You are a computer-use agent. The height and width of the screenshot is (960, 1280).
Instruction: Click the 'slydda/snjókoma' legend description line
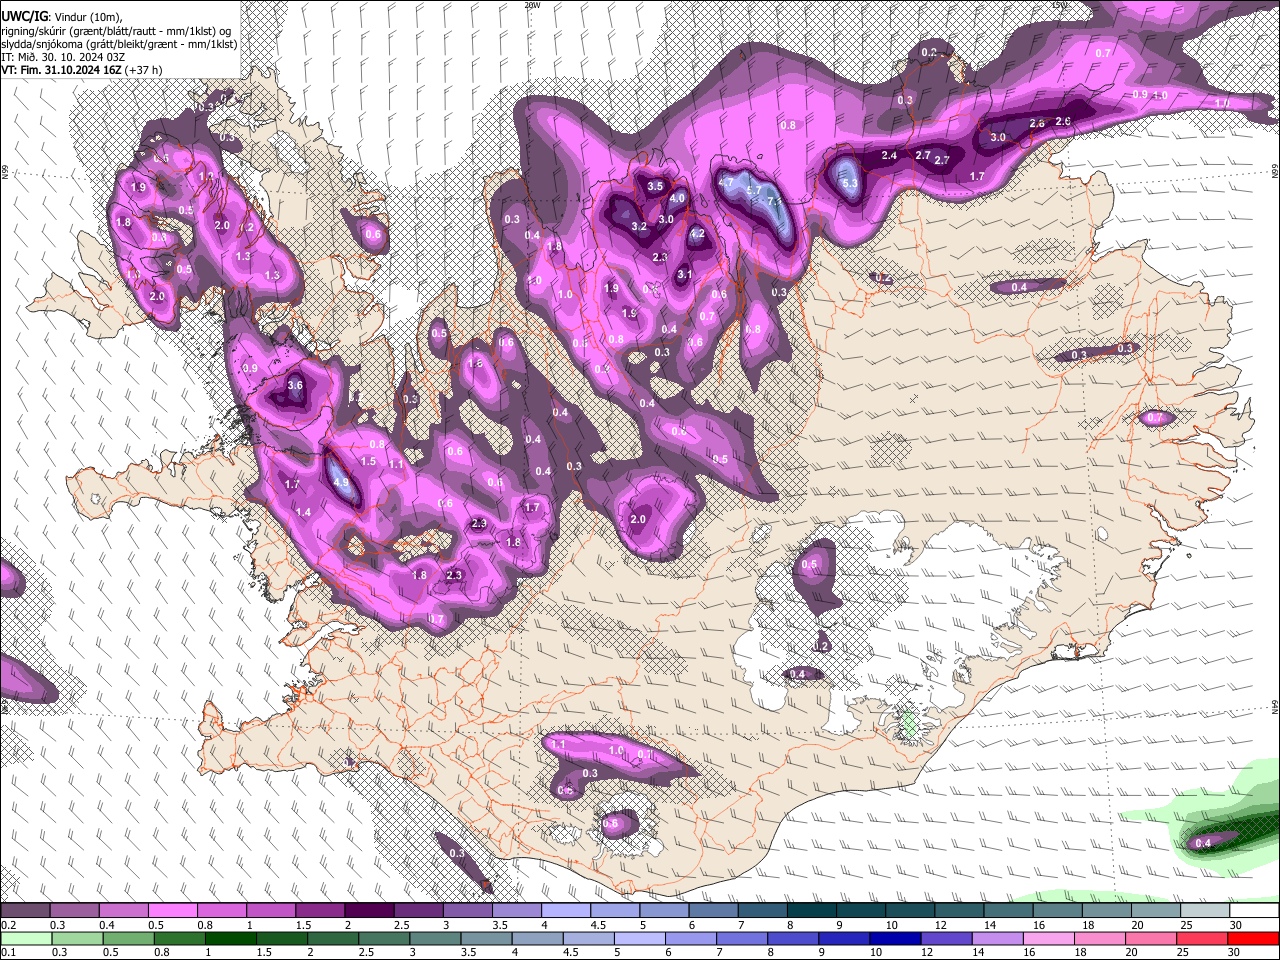[x=119, y=44]
